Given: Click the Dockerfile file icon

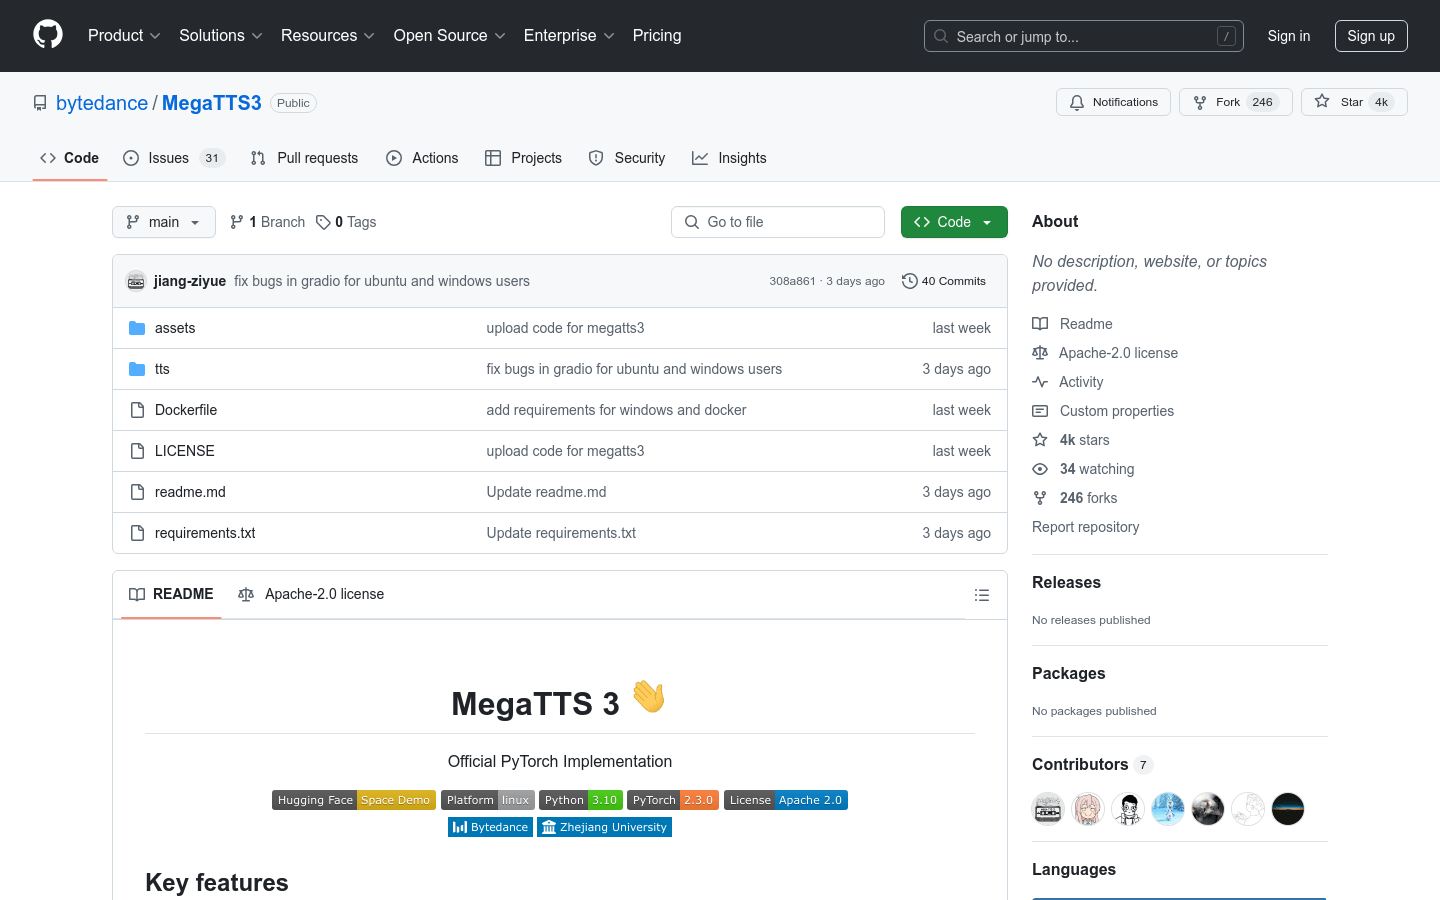Looking at the screenshot, I should coord(137,410).
